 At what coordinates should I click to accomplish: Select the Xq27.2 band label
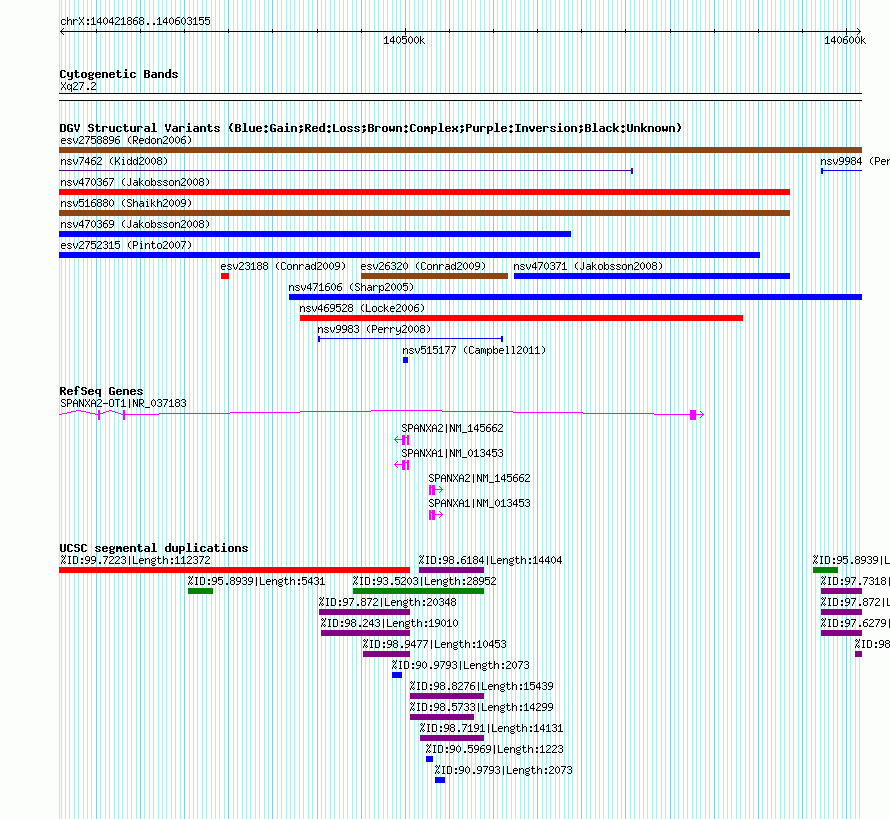tap(78, 86)
